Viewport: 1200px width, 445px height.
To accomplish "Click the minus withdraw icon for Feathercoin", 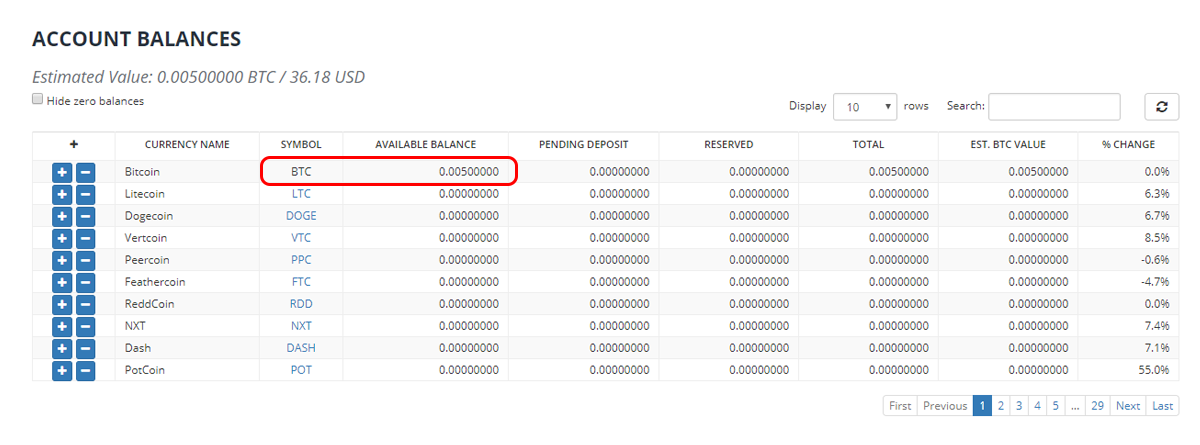I will [x=85, y=282].
